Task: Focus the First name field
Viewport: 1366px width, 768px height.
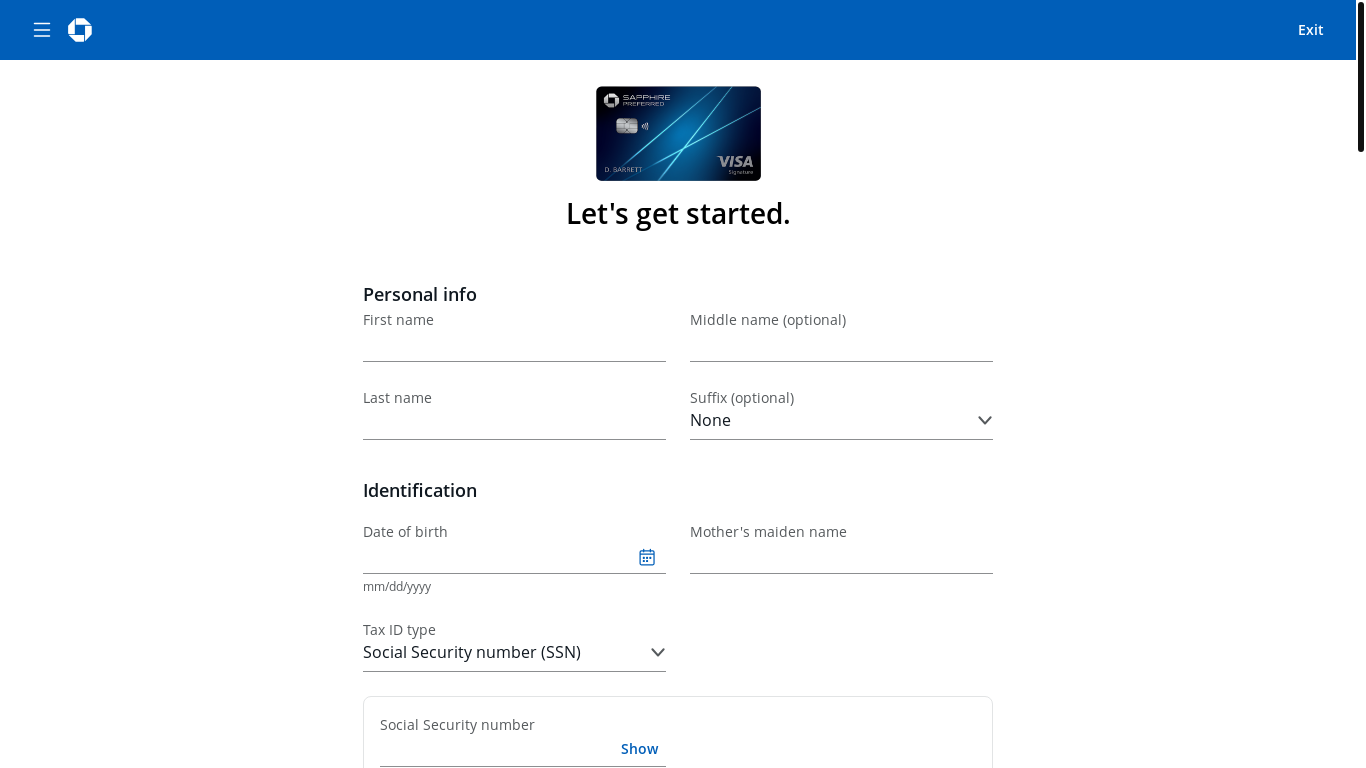Action: coord(514,346)
